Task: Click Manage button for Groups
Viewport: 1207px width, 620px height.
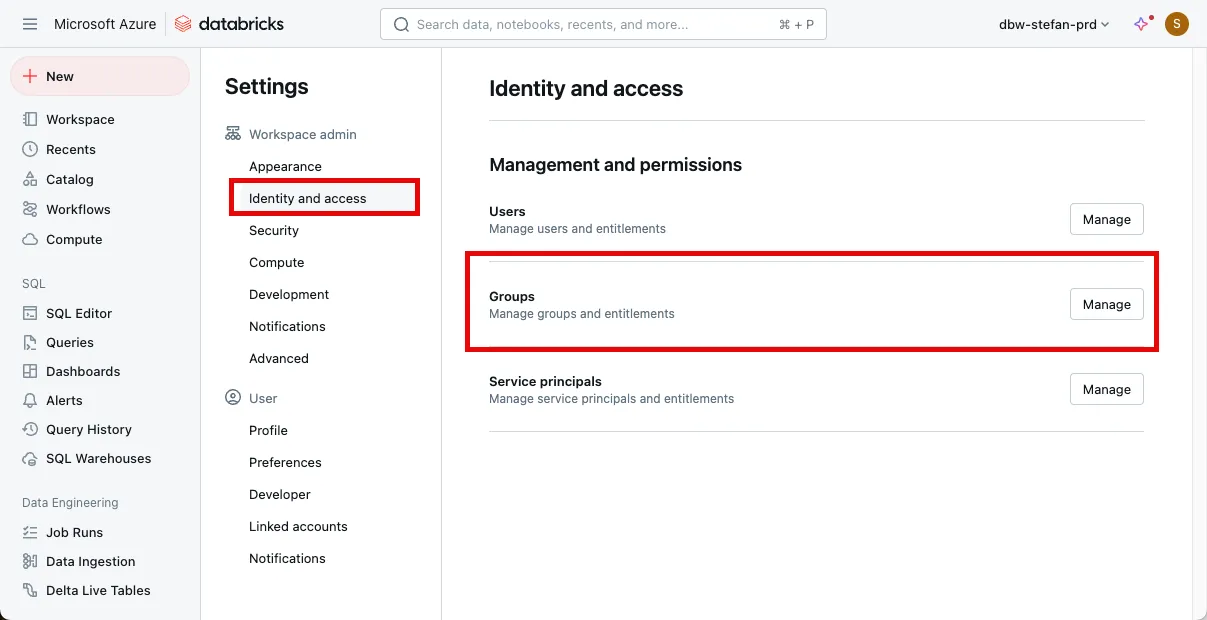Action: (x=1106, y=304)
